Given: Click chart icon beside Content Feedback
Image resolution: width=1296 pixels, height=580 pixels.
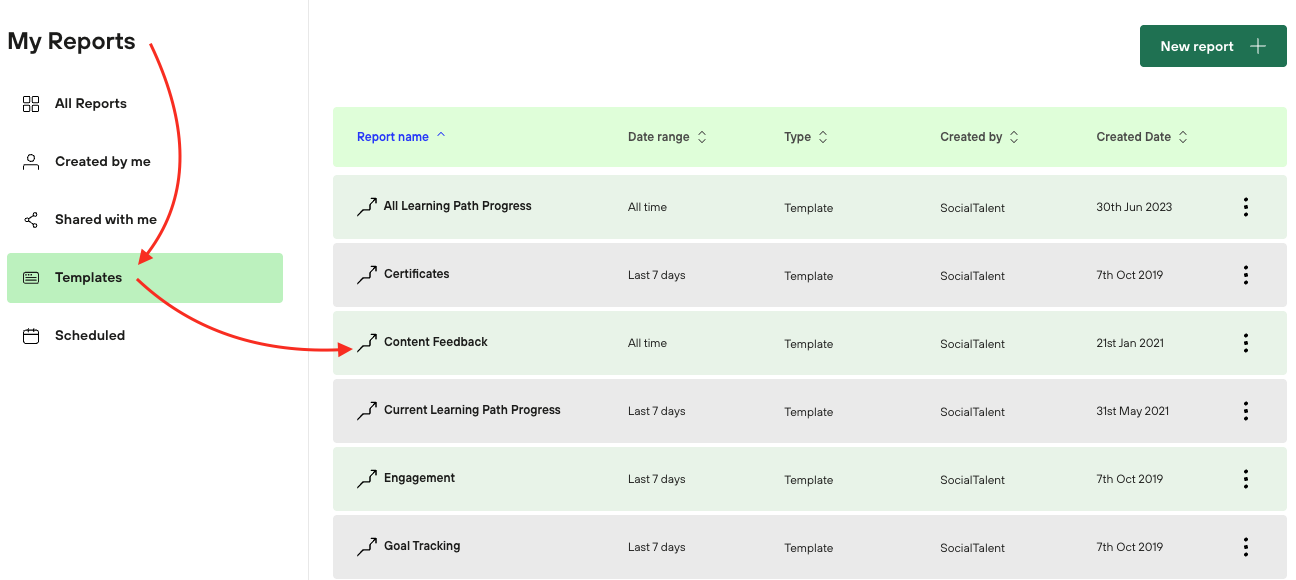Looking at the screenshot, I should [367, 344].
